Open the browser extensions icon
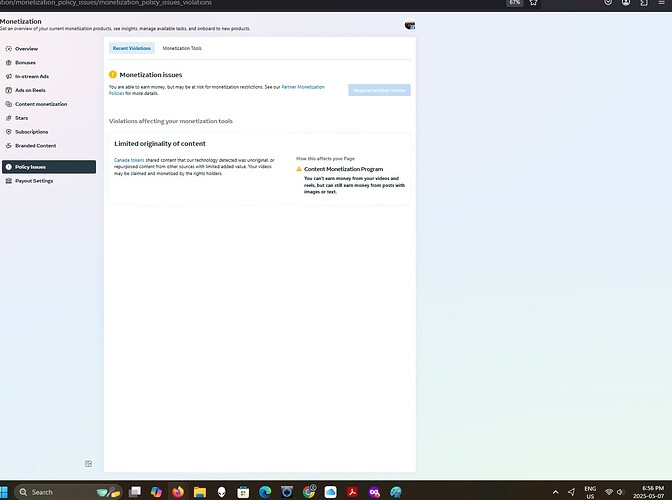672x500 pixels. click(644, 3)
